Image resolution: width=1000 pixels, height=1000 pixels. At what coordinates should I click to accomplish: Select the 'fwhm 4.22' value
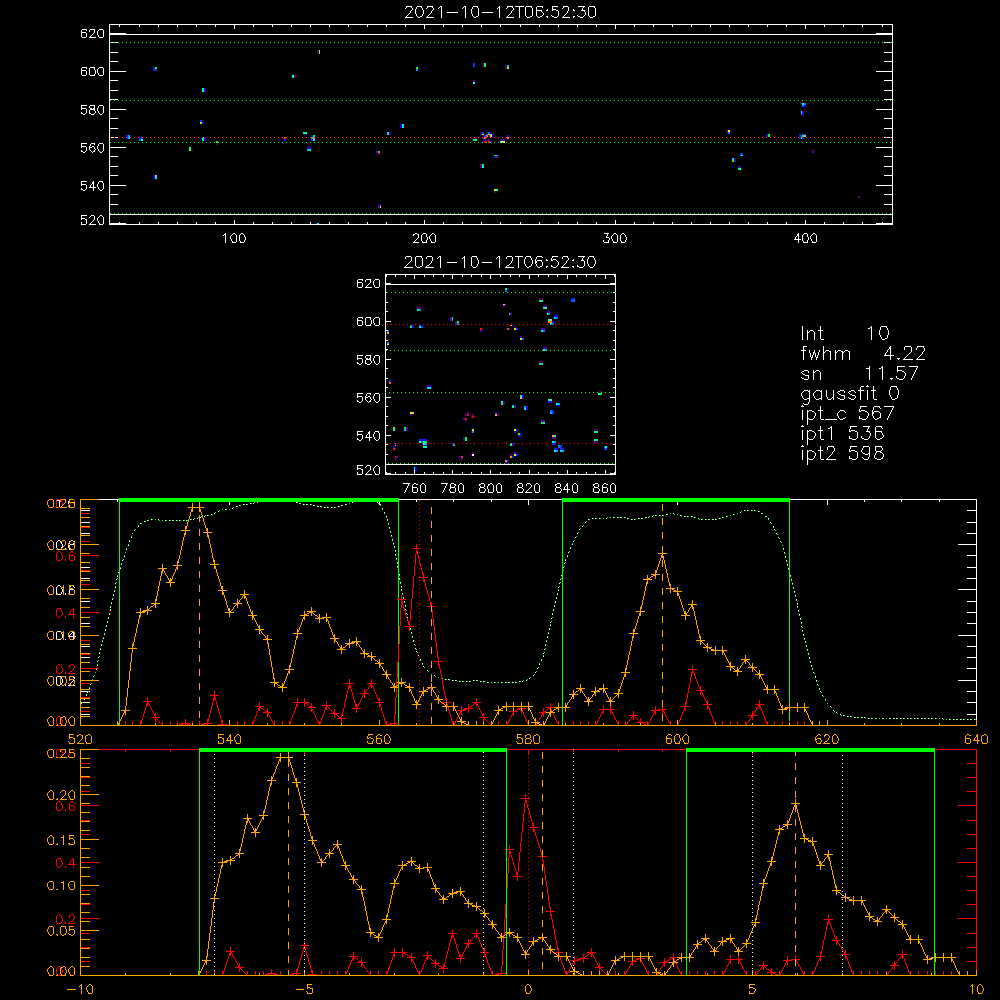click(863, 353)
